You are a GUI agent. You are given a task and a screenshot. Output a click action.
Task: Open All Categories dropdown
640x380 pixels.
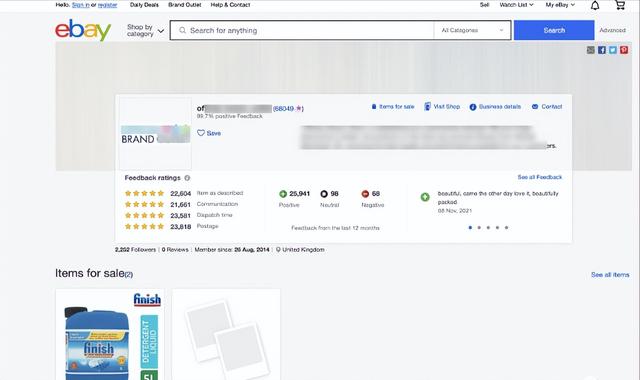(472, 30)
